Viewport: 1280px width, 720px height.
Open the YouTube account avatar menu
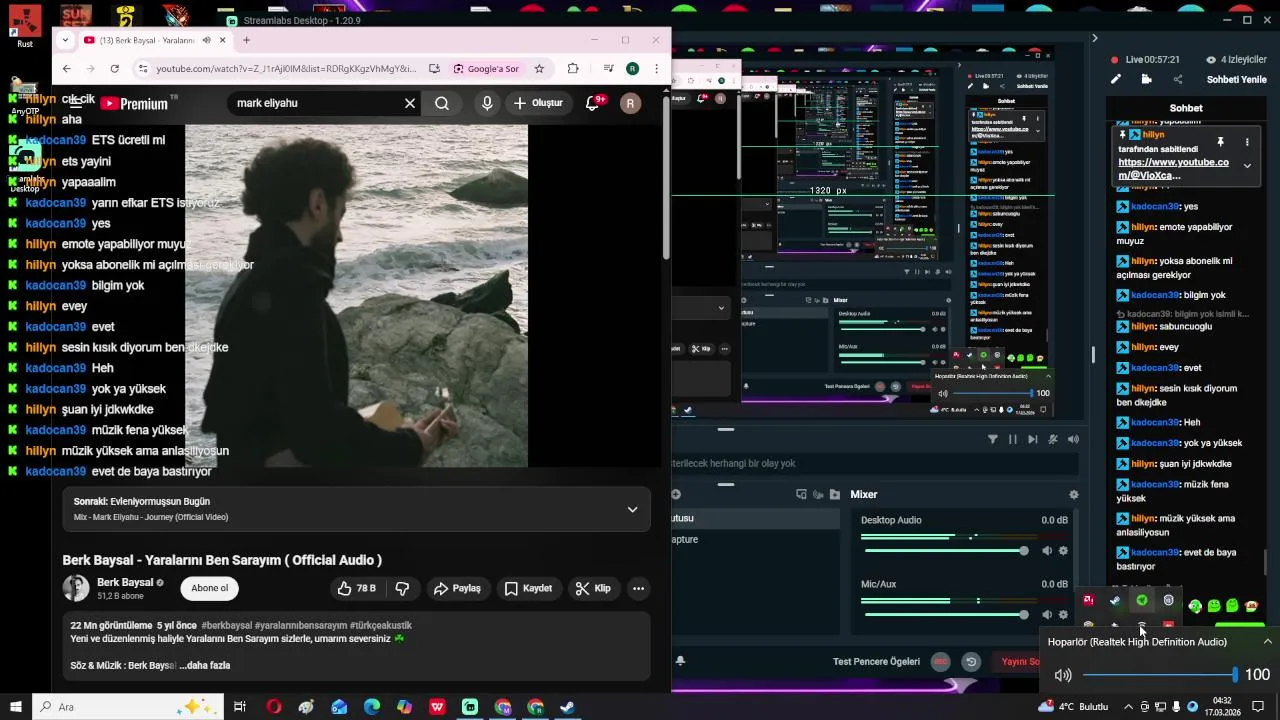[630, 103]
